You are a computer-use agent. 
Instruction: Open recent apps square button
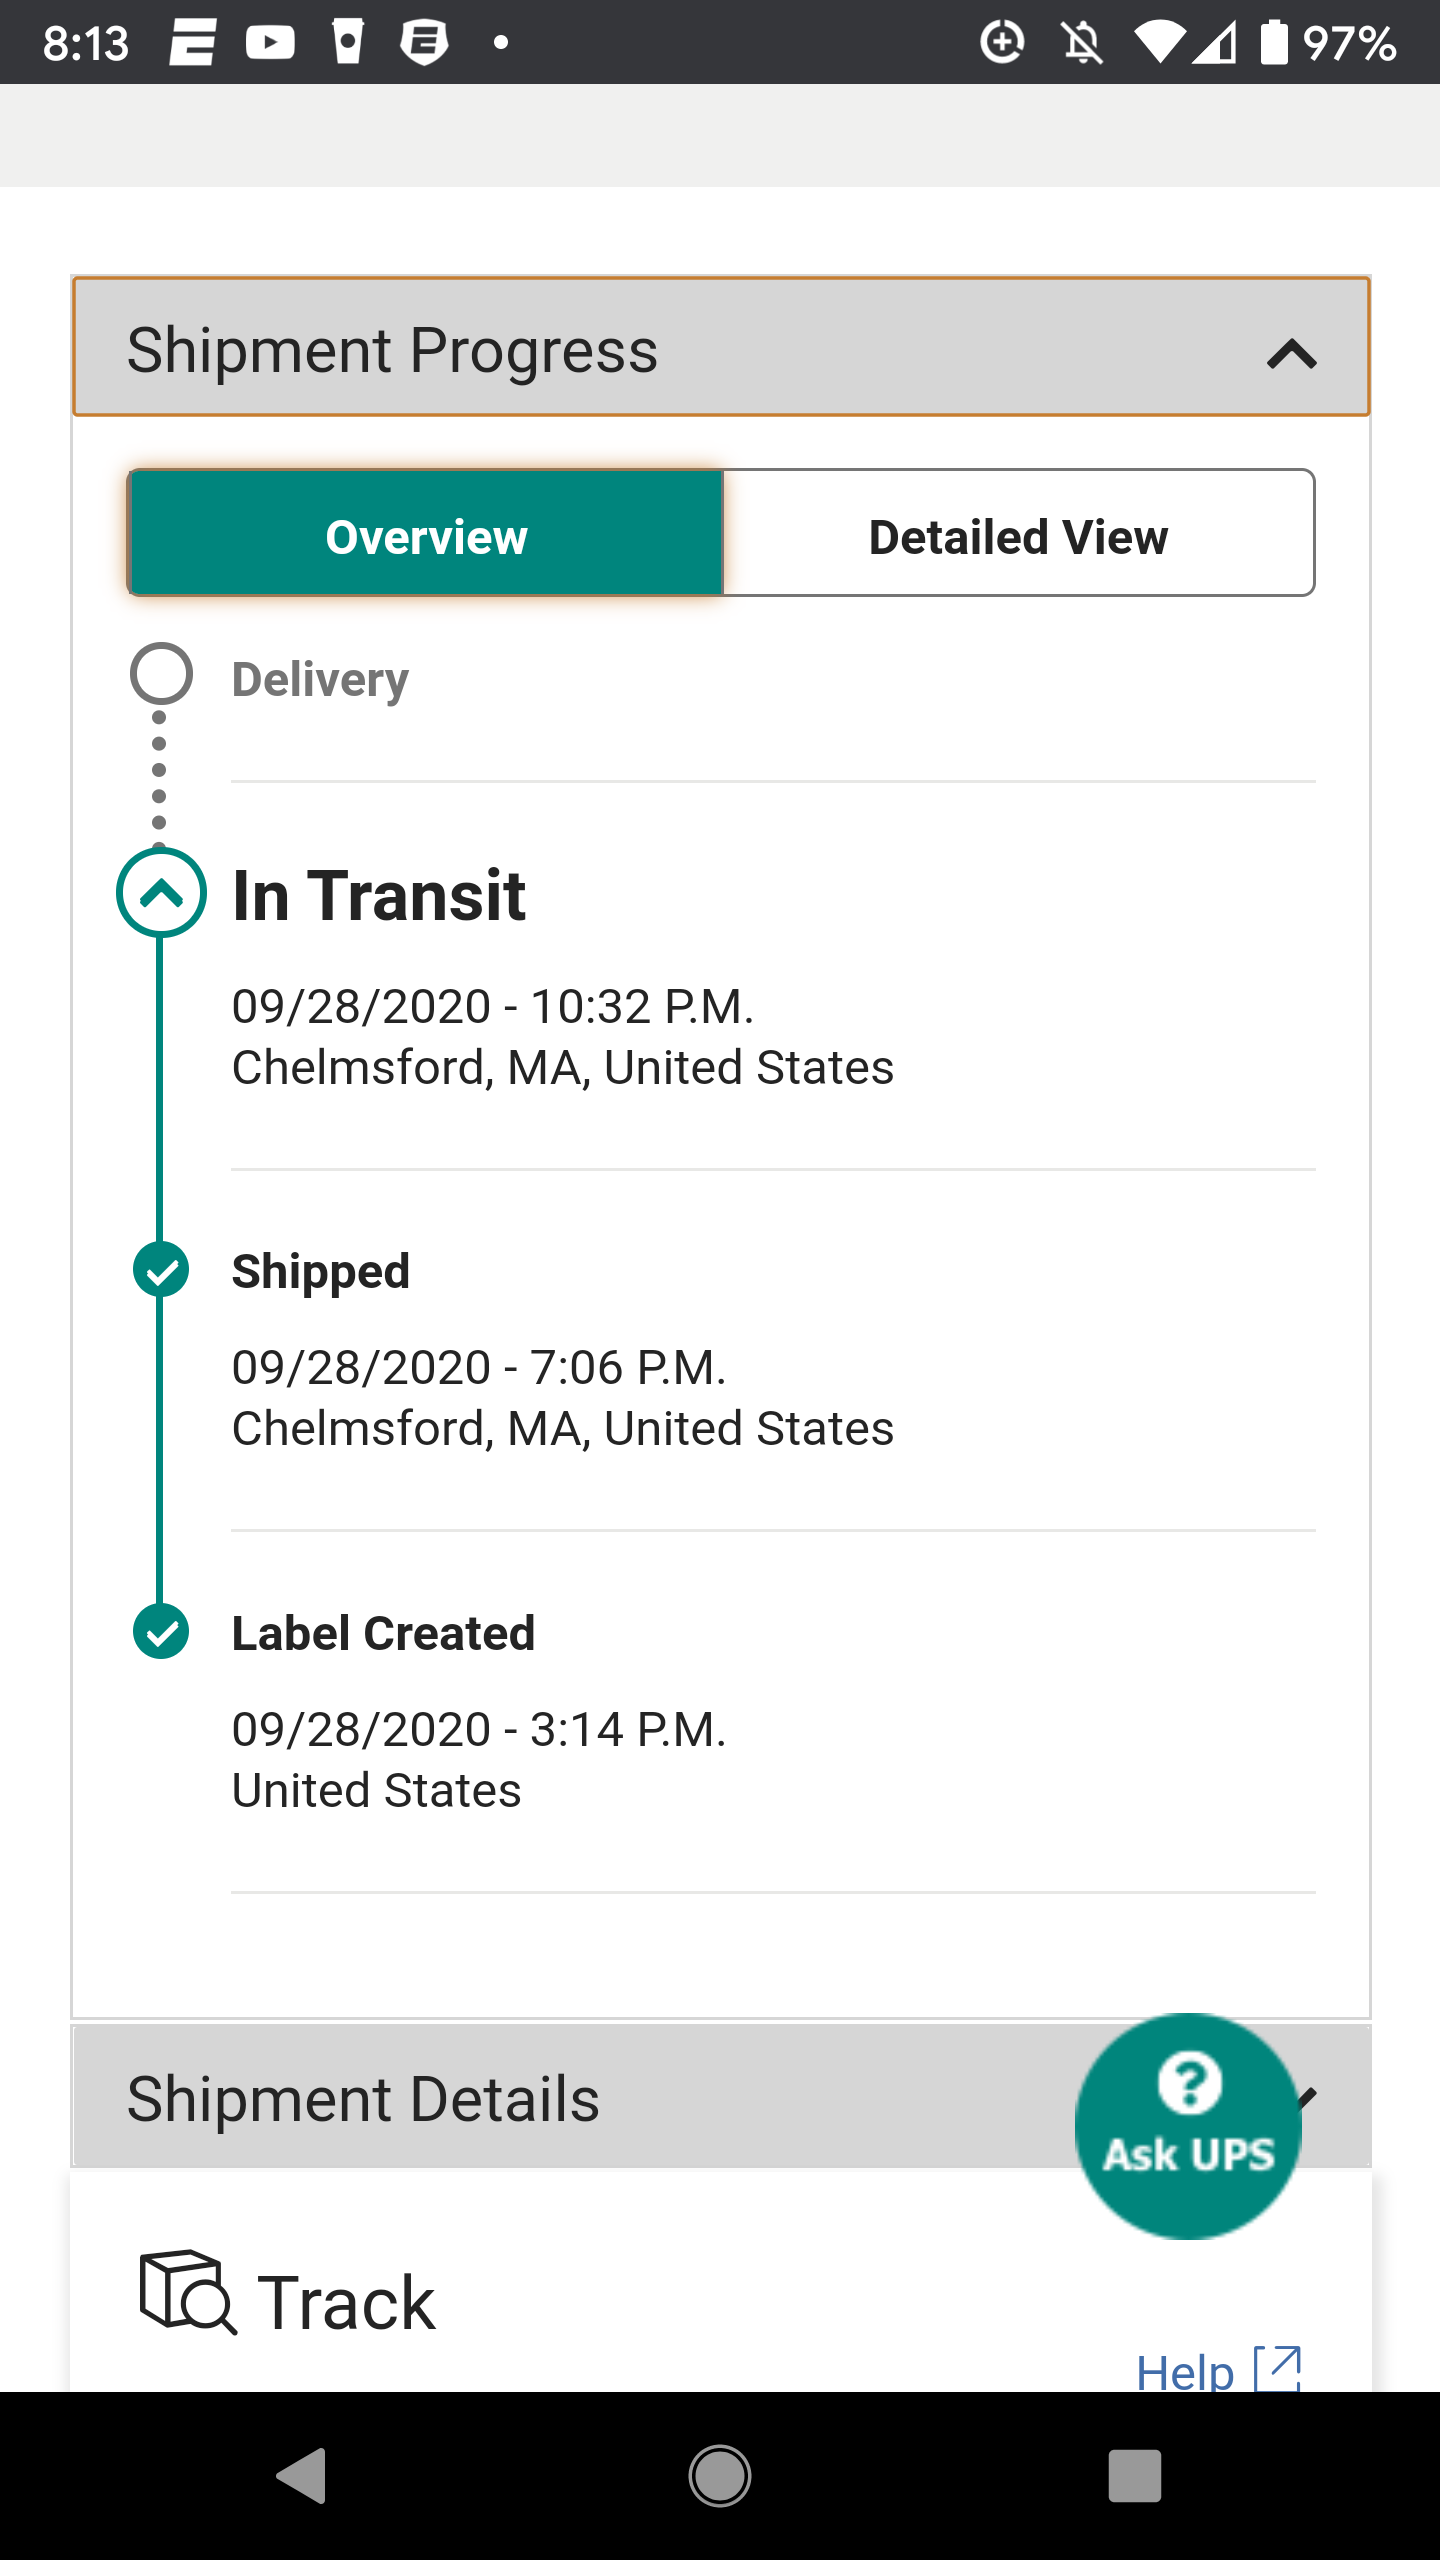[1135, 2476]
